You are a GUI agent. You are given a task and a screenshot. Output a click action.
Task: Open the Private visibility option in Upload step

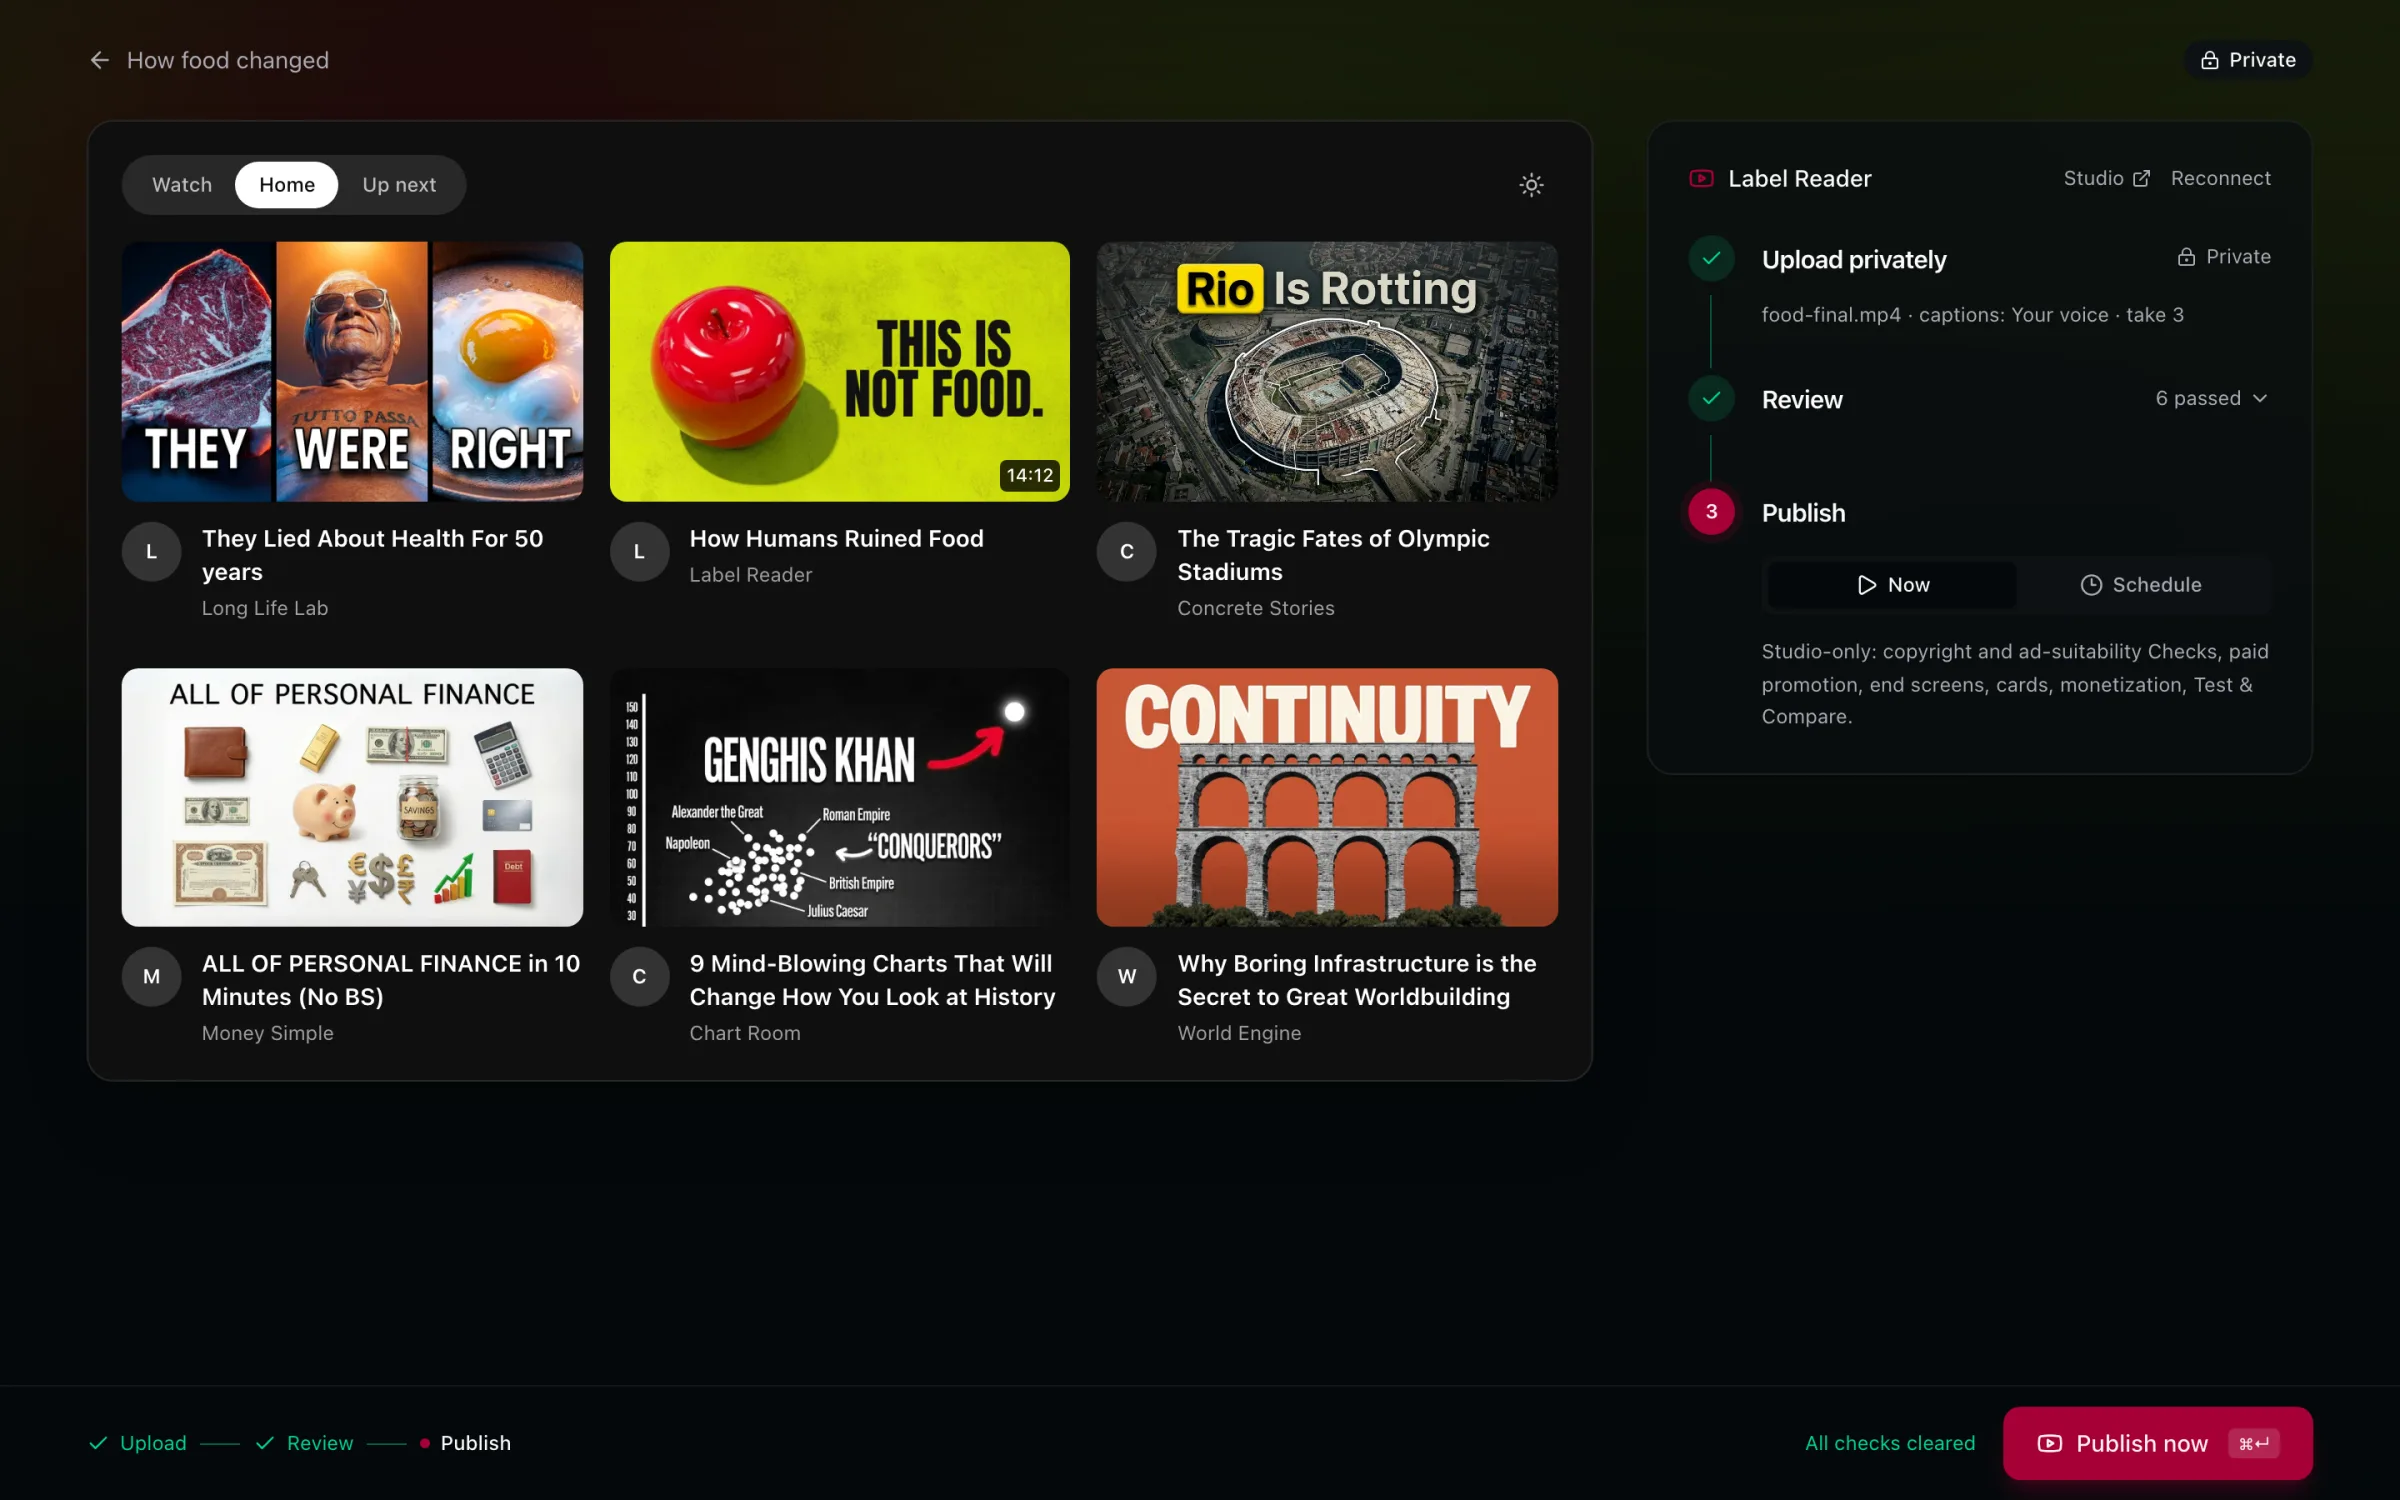pyautogui.click(x=2223, y=257)
